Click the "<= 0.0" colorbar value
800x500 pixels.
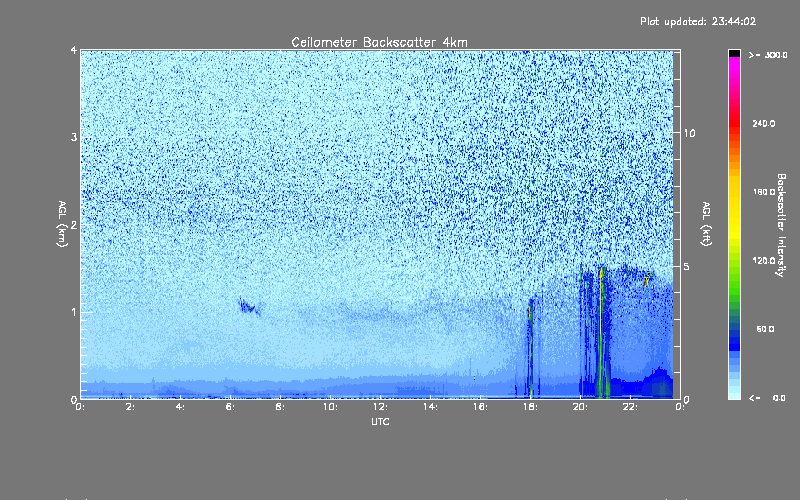coord(767,398)
